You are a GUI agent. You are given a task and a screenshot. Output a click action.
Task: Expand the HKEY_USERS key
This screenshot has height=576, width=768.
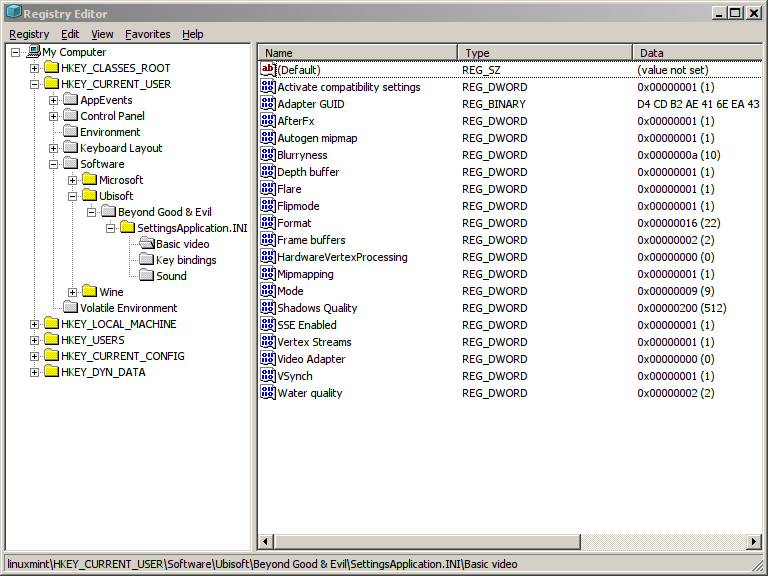(34, 340)
